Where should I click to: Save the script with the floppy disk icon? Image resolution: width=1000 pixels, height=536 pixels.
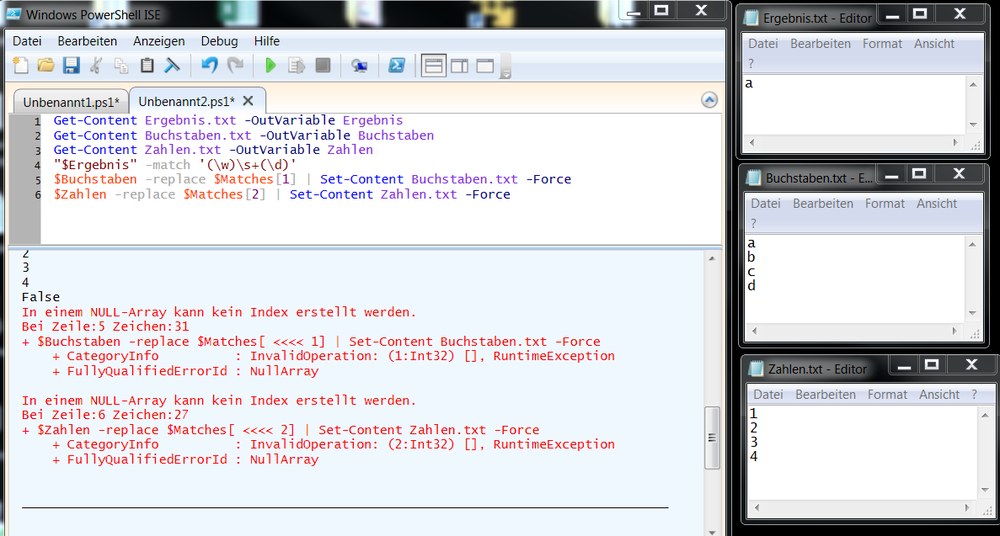point(71,66)
